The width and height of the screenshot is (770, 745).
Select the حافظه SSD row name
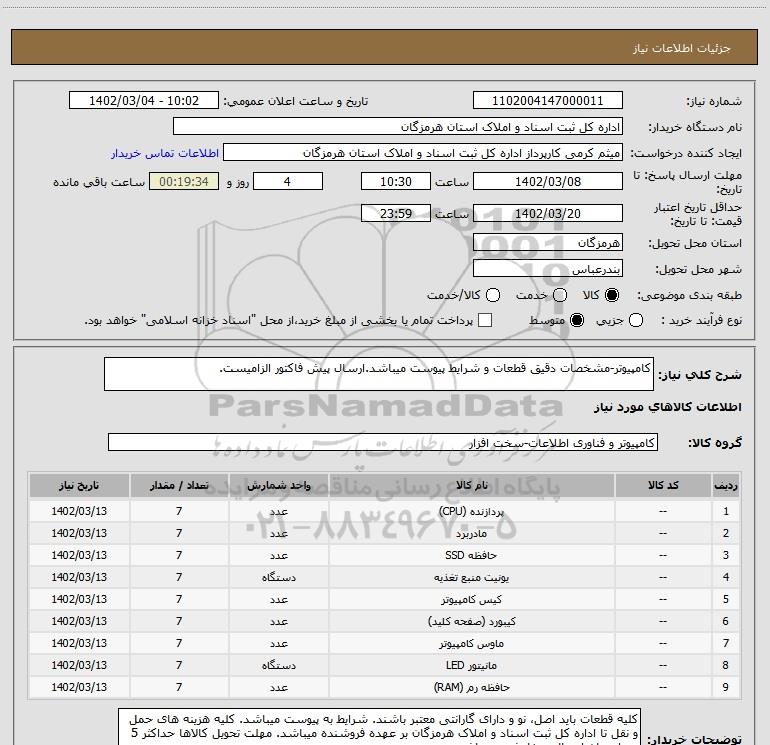coord(471,555)
